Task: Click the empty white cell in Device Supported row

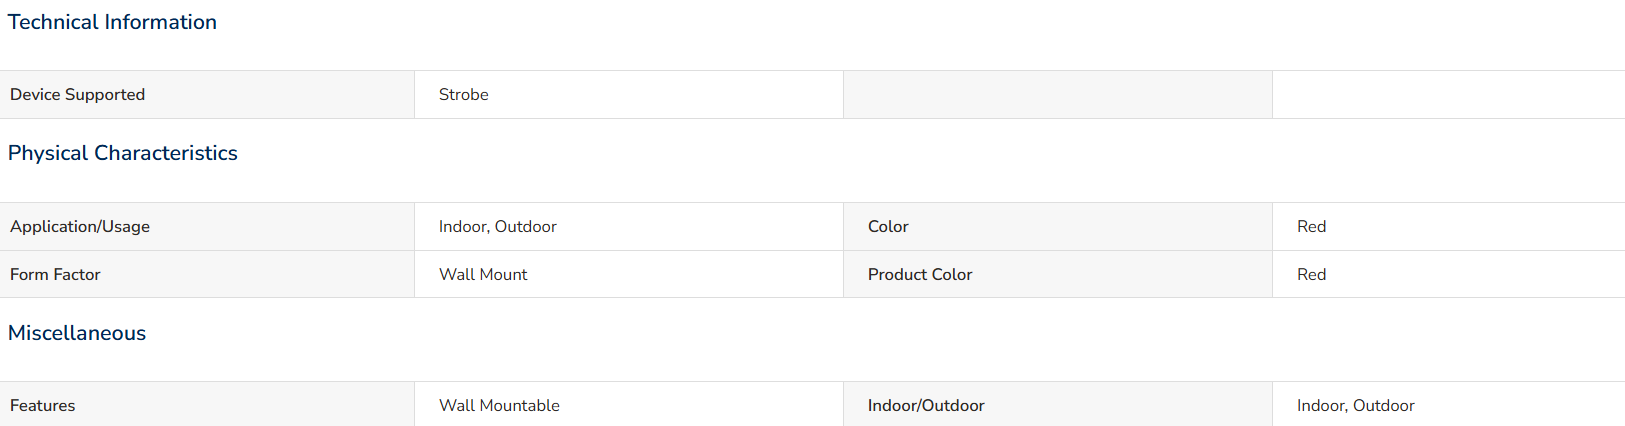Action: (x=1449, y=95)
